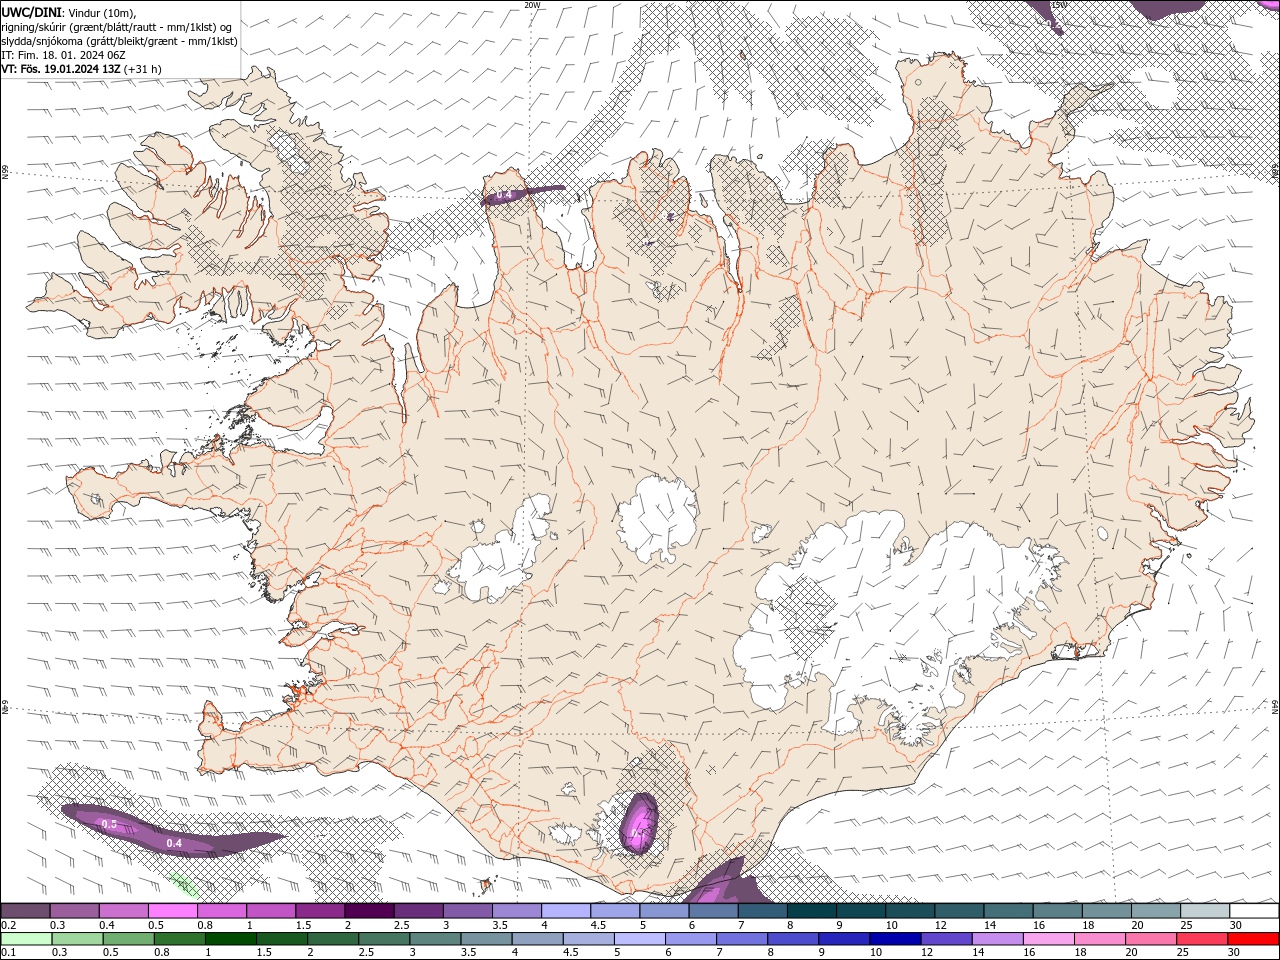
Task: Click the pale grey 25 swatch in upper scale
Action: 1204,911
